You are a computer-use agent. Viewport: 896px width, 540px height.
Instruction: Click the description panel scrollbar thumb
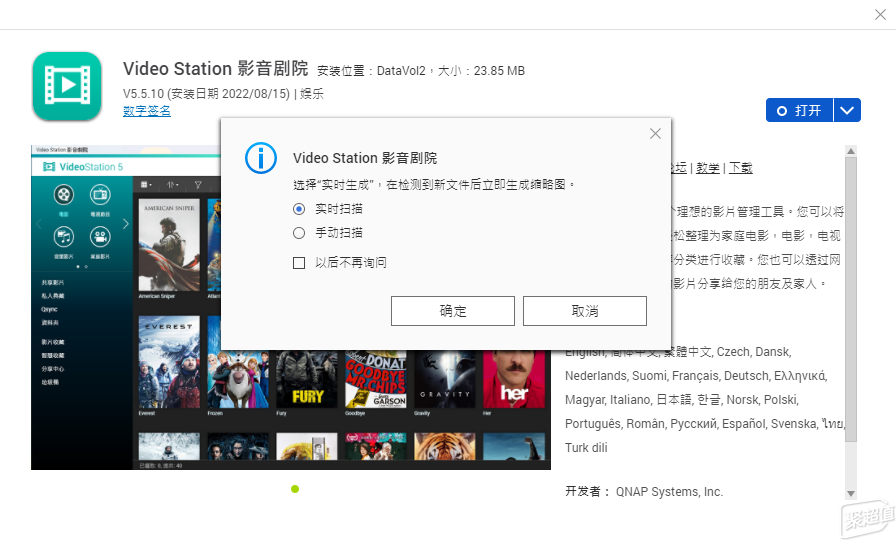(x=851, y=299)
